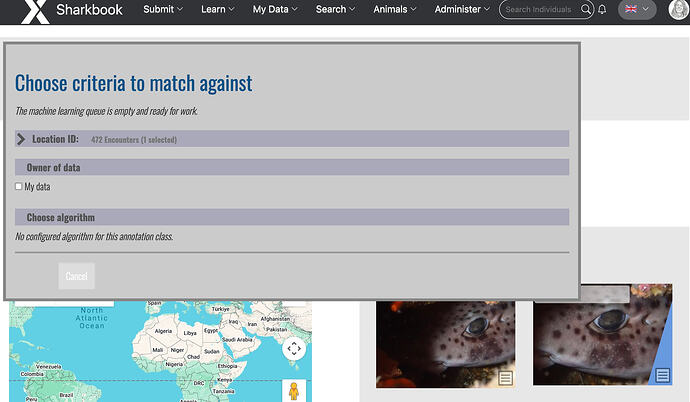
Task: Open the language flag dropdown
Action: (x=636, y=10)
